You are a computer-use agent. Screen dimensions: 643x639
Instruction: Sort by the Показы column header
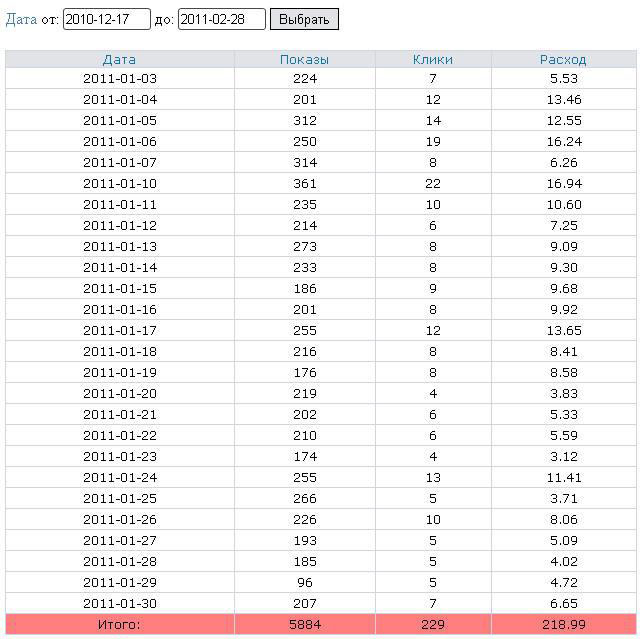305,60
